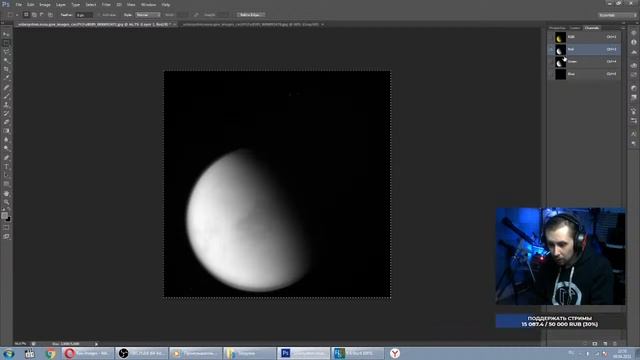Select the Horizontal Type tool
Image resolution: width=640 pixels, height=360 pixels.
[6, 167]
